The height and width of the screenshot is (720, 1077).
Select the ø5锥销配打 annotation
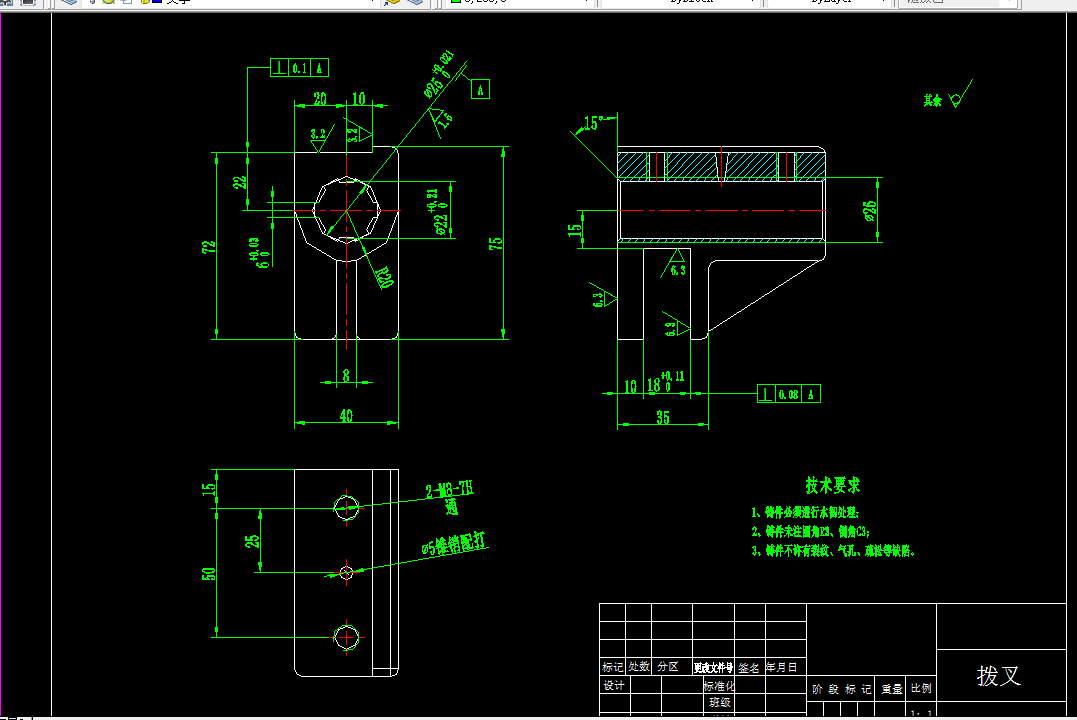click(x=454, y=544)
